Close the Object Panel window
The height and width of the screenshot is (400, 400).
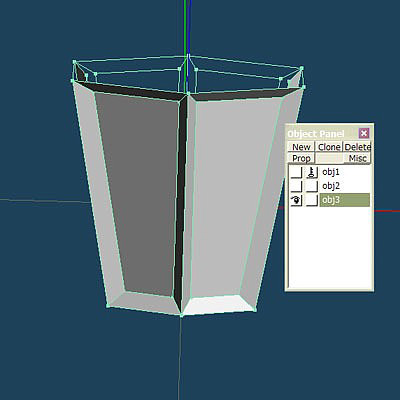pos(364,133)
